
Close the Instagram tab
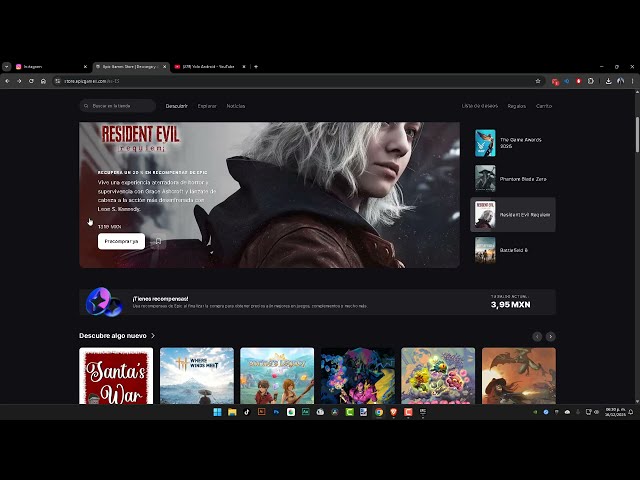85,67
